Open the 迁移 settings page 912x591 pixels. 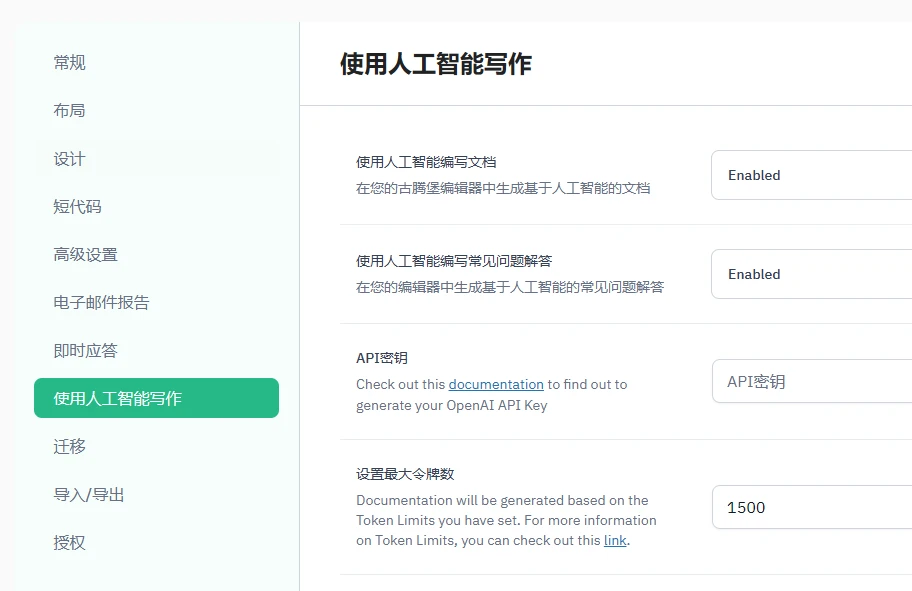(x=68, y=446)
